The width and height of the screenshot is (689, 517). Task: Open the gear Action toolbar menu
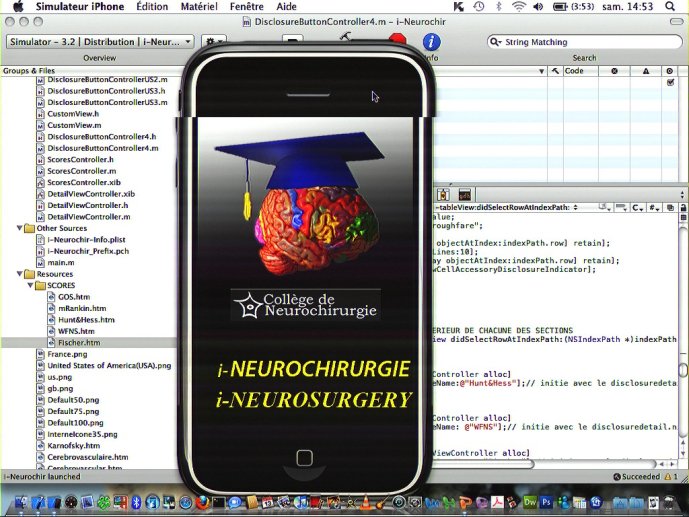coord(214,41)
